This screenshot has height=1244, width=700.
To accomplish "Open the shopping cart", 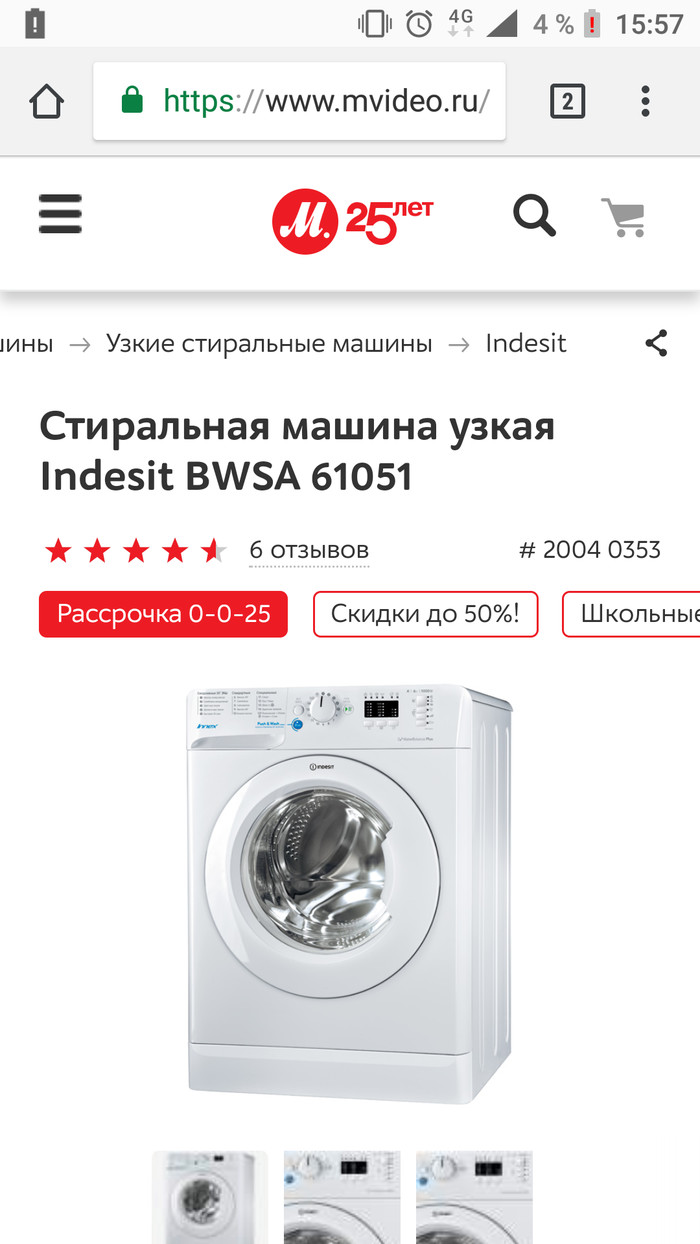I will tap(624, 217).
